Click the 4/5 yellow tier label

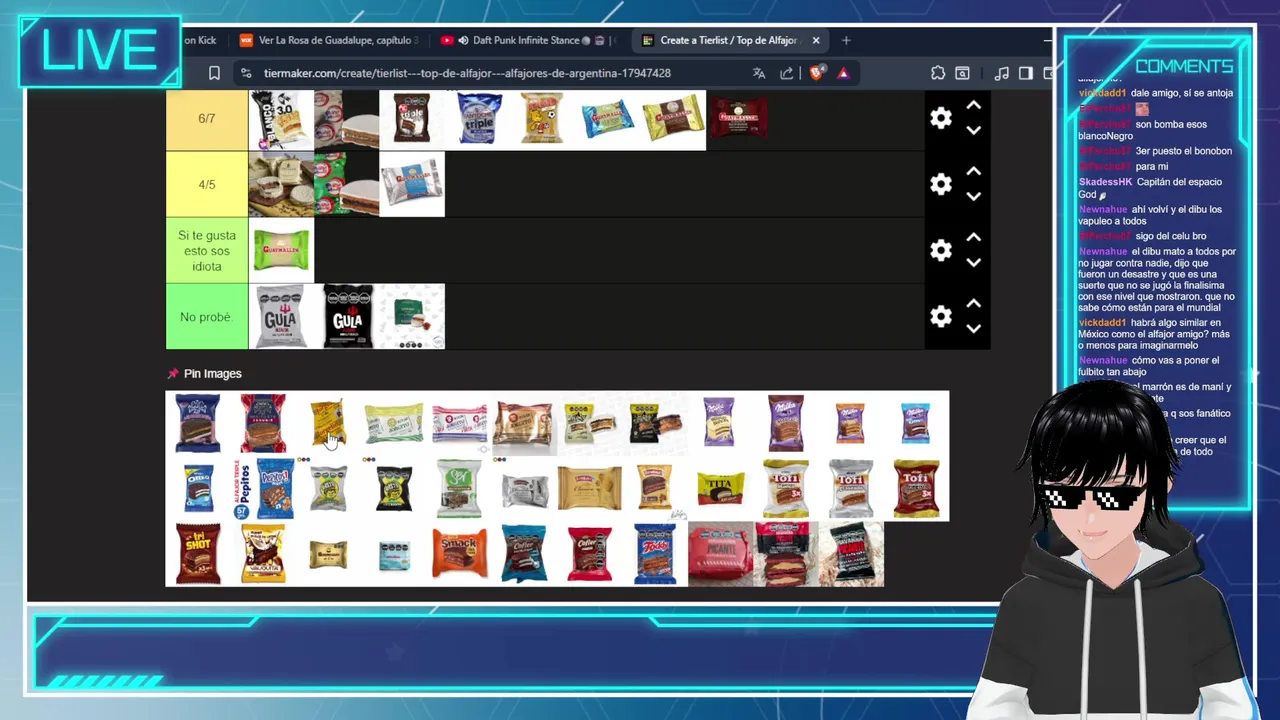click(x=207, y=184)
